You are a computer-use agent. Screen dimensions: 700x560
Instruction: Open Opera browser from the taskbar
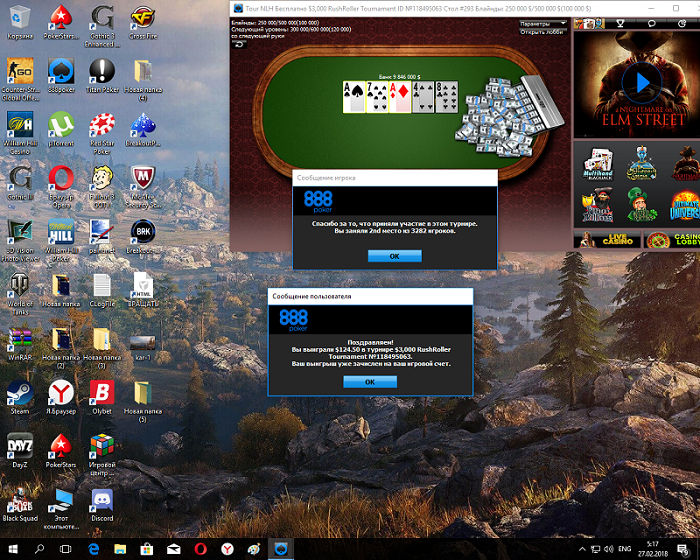[x=200, y=549]
